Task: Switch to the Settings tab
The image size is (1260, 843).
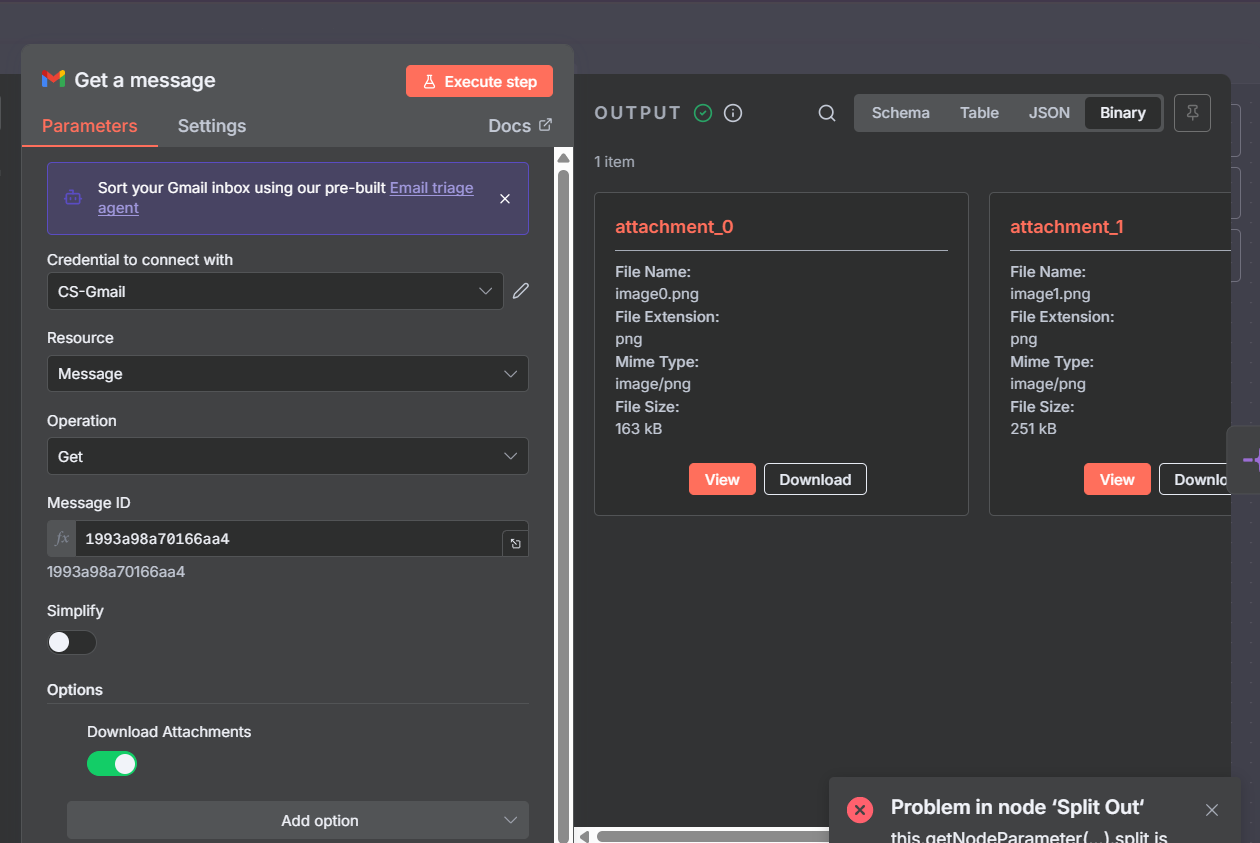Action: pos(211,126)
